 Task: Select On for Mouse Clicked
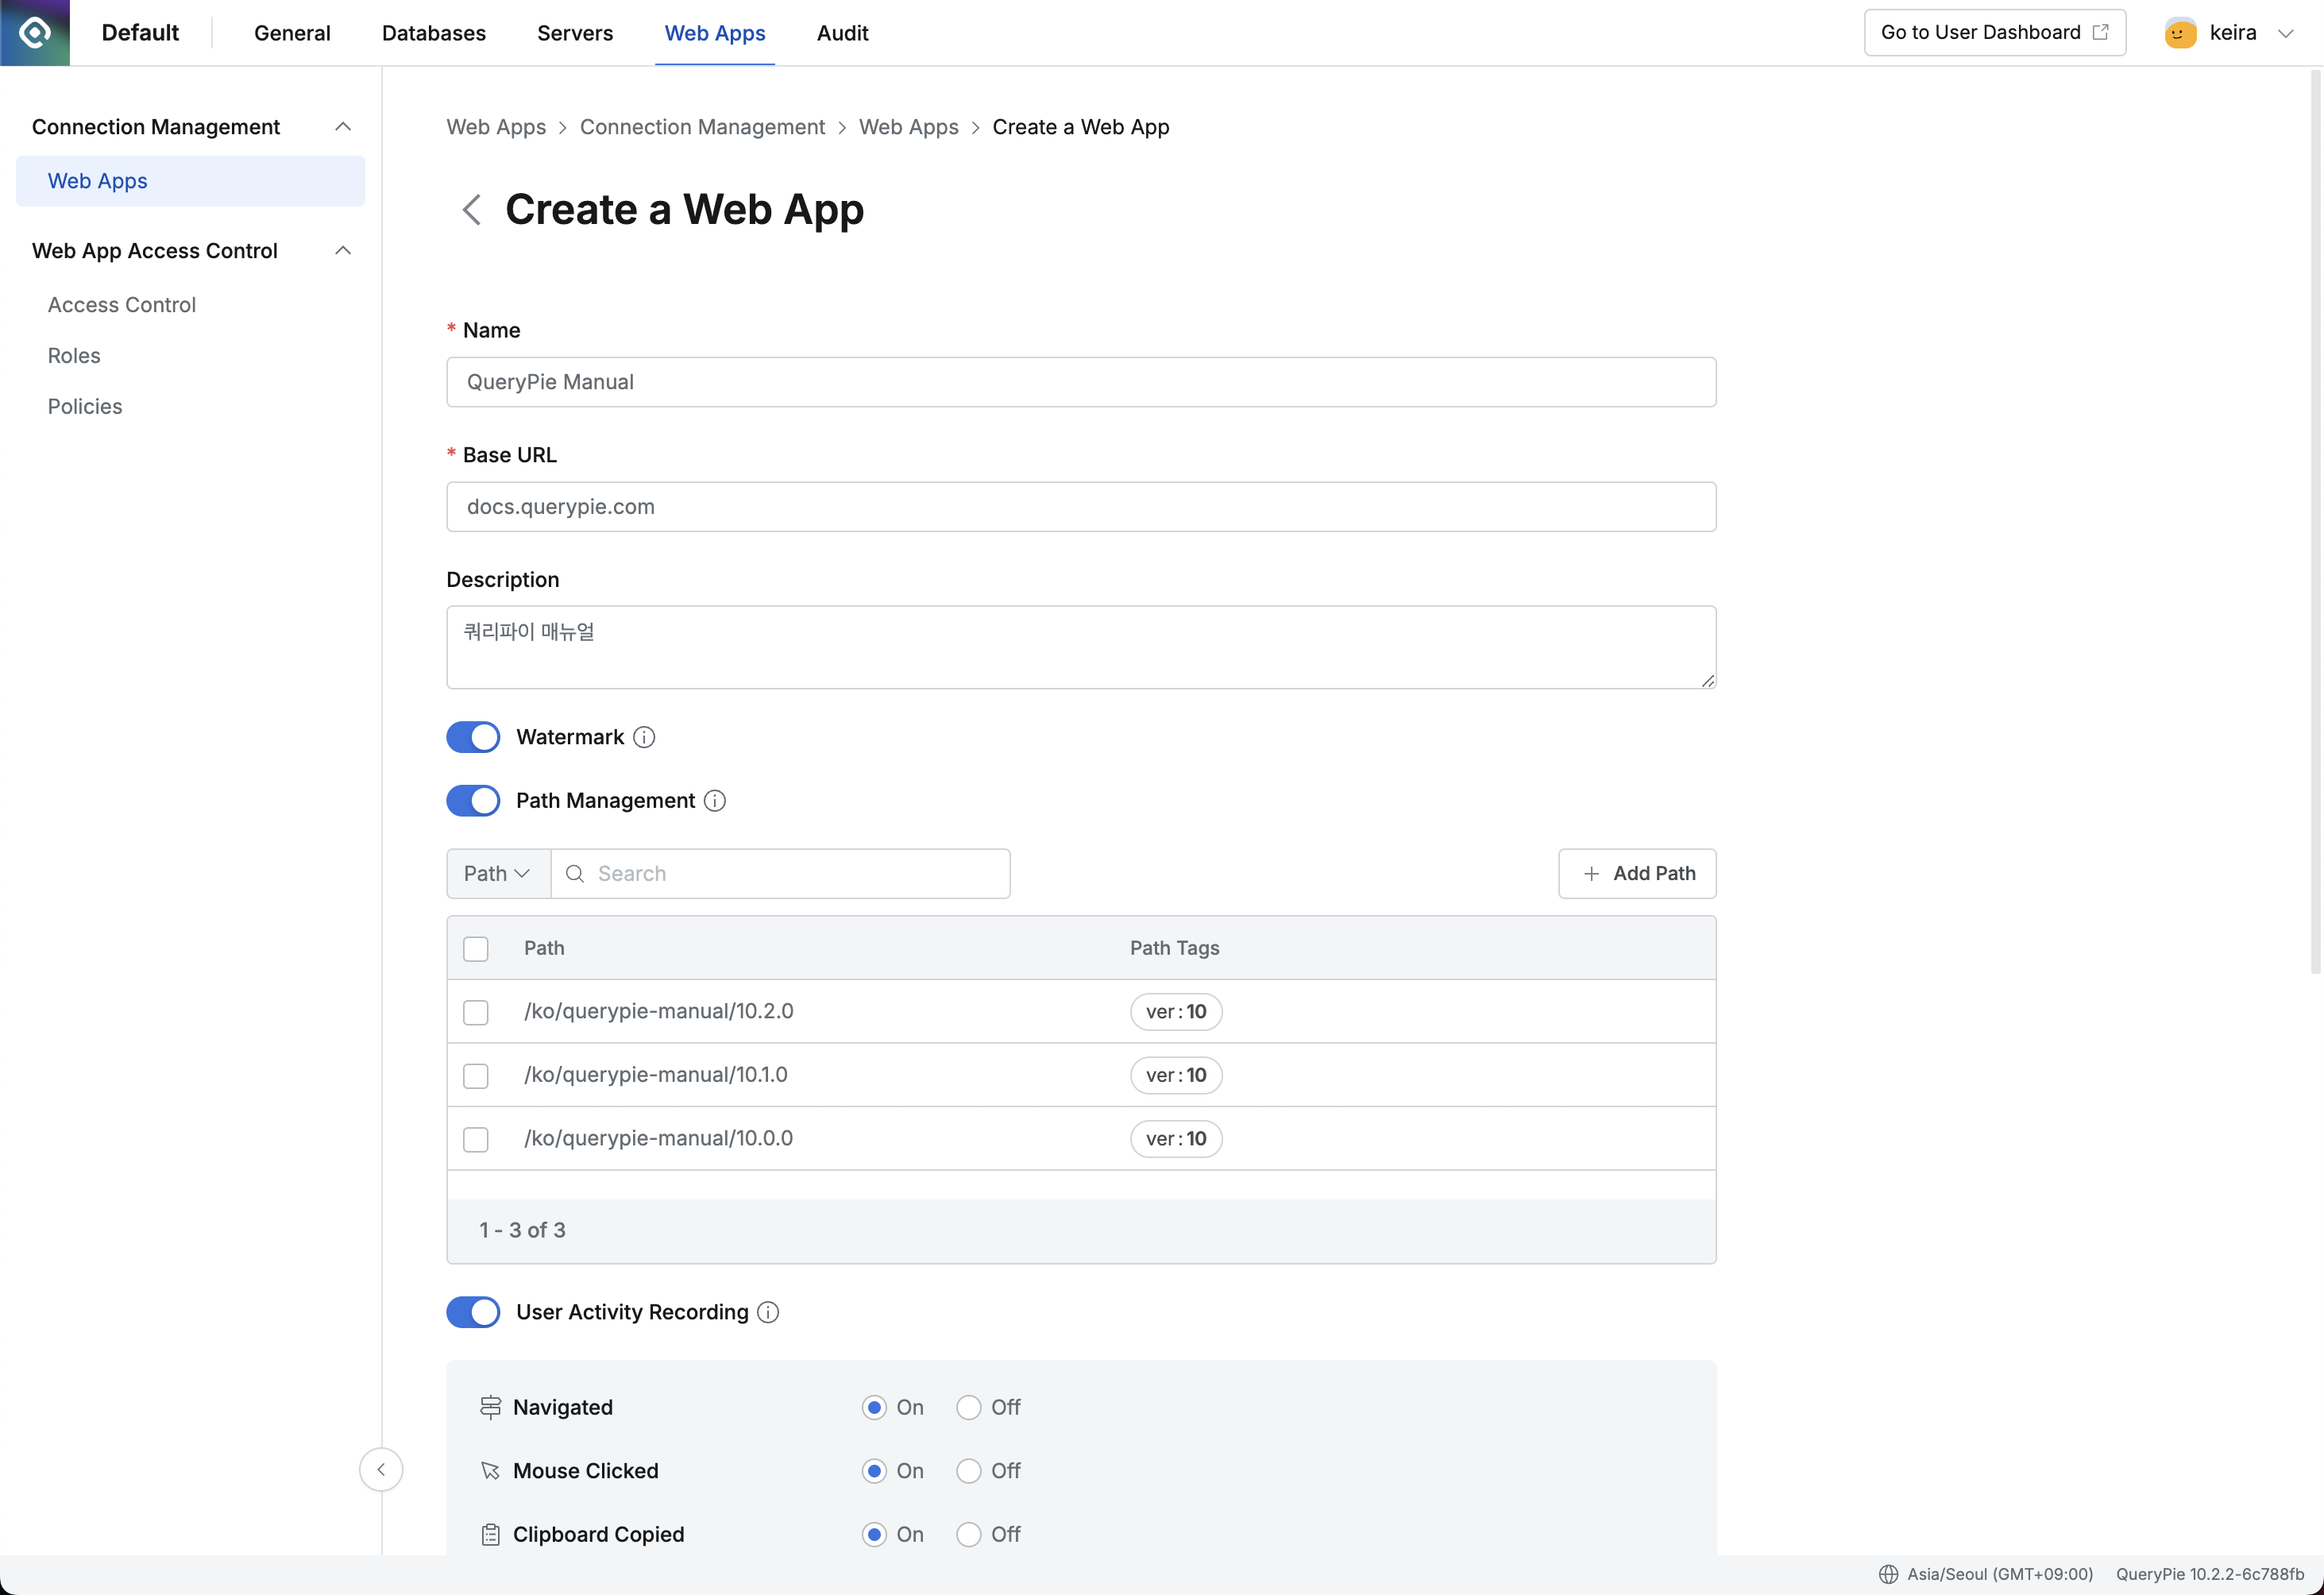(874, 1471)
